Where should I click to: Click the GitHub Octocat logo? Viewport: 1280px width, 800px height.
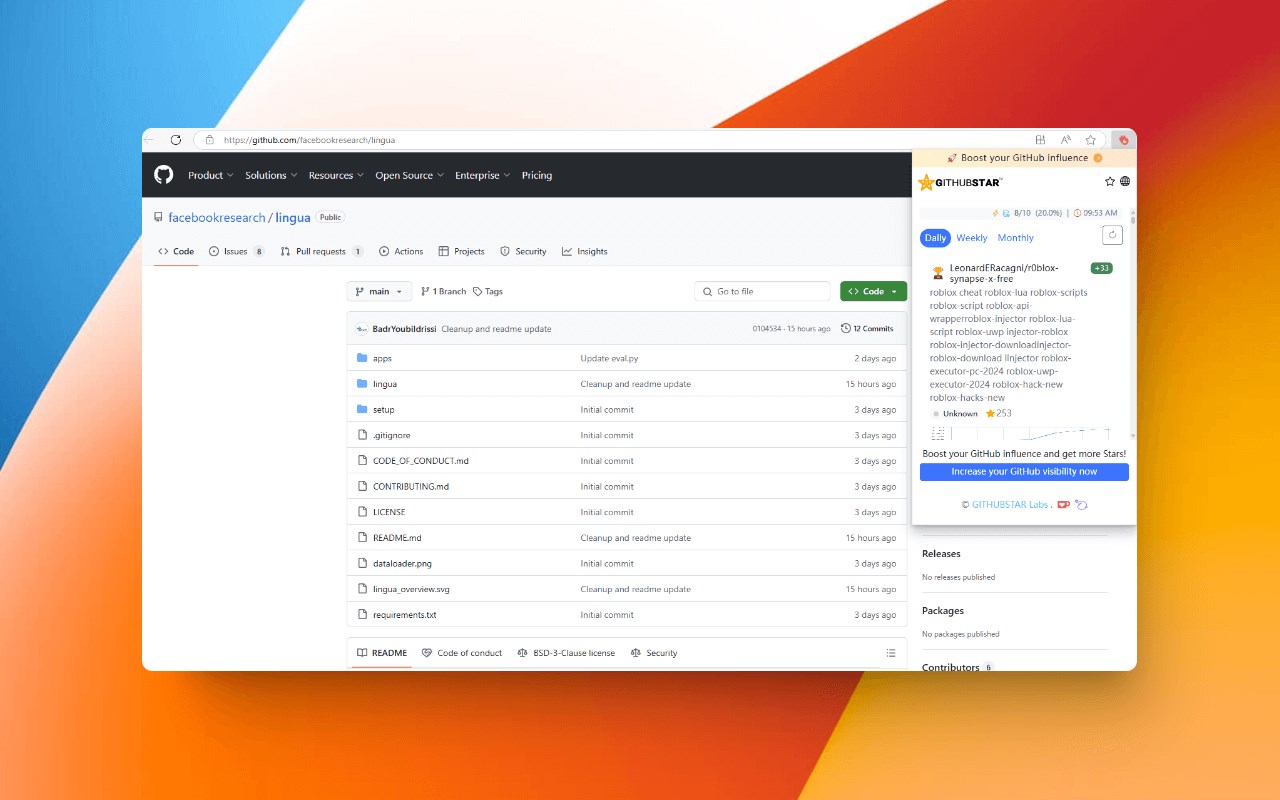(164, 175)
